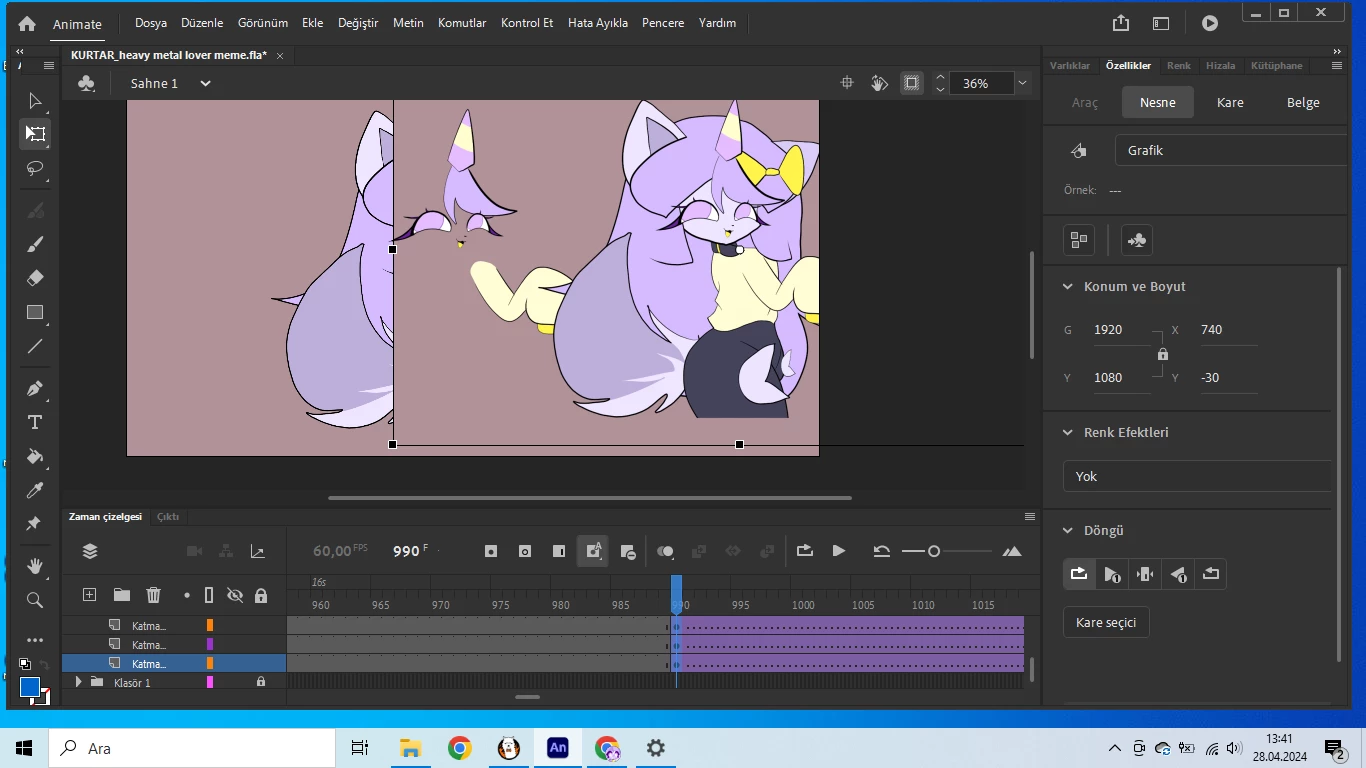Open the Değiştir menu
Image resolution: width=1366 pixels, height=768 pixels.
[358, 23]
